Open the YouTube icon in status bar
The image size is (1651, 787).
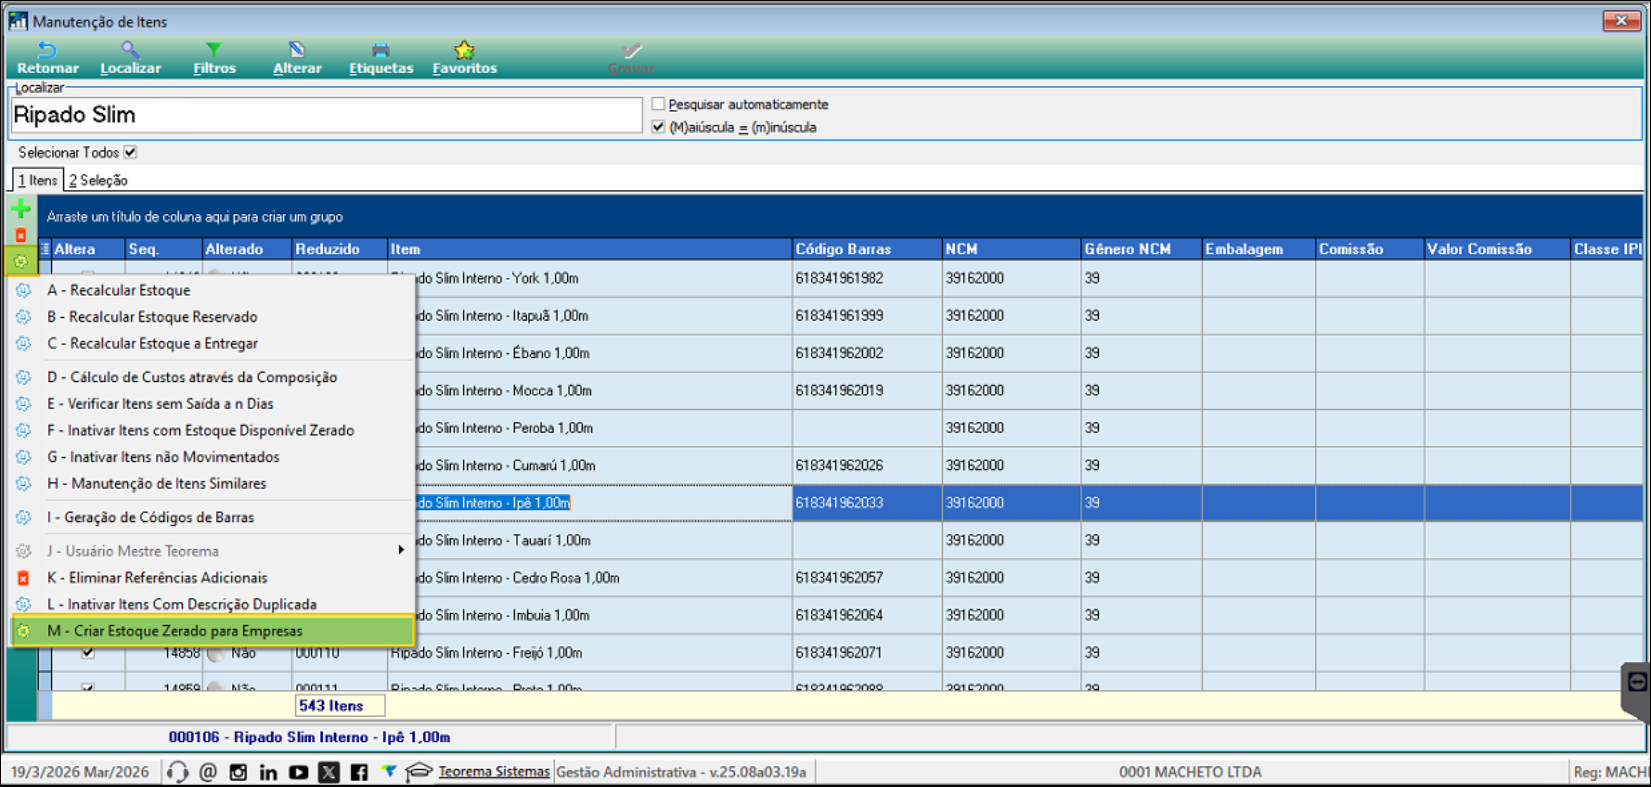click(298, 772)
